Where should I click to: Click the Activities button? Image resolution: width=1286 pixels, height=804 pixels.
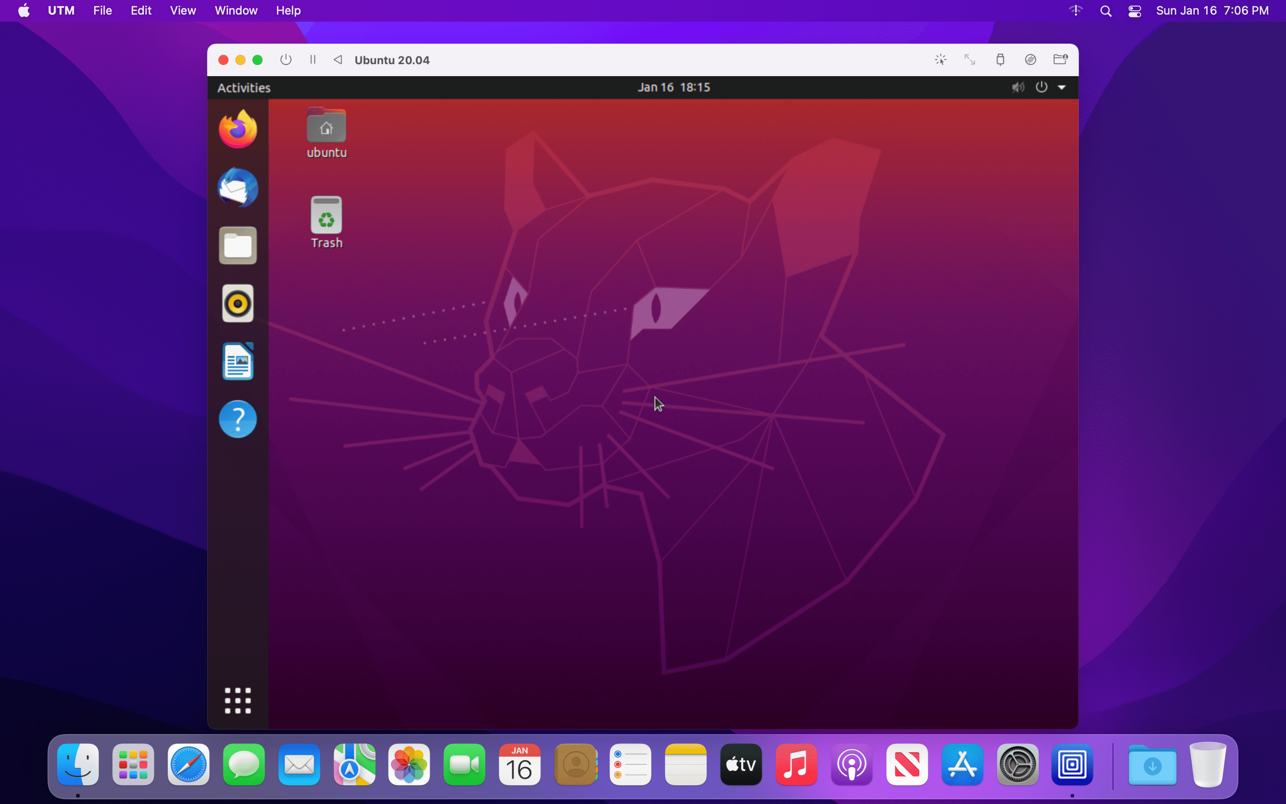pyautogui.click(x=244, y=88)
